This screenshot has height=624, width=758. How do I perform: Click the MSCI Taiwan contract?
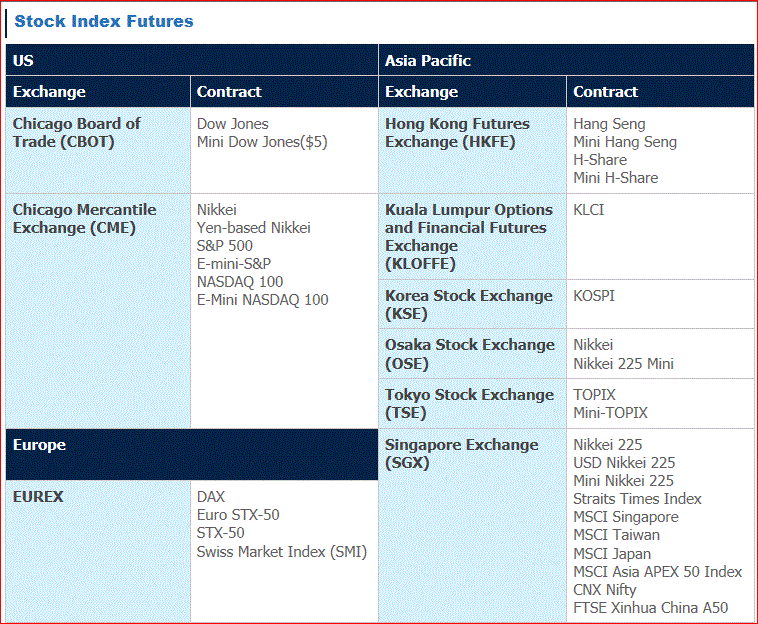coord(616,535)
